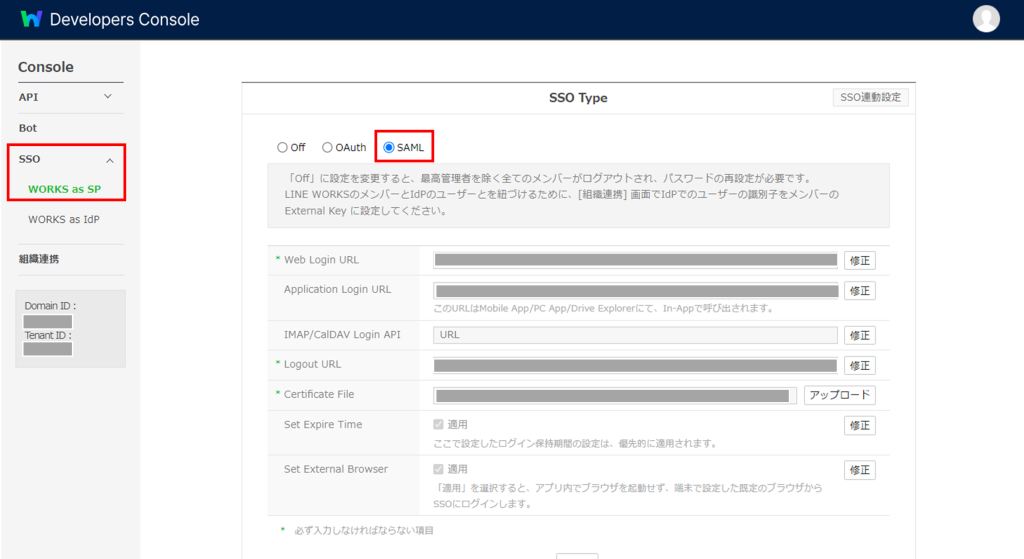Select the OAuth radio button
Viewport: 1024px width, 559px height.
click(327, 147)
